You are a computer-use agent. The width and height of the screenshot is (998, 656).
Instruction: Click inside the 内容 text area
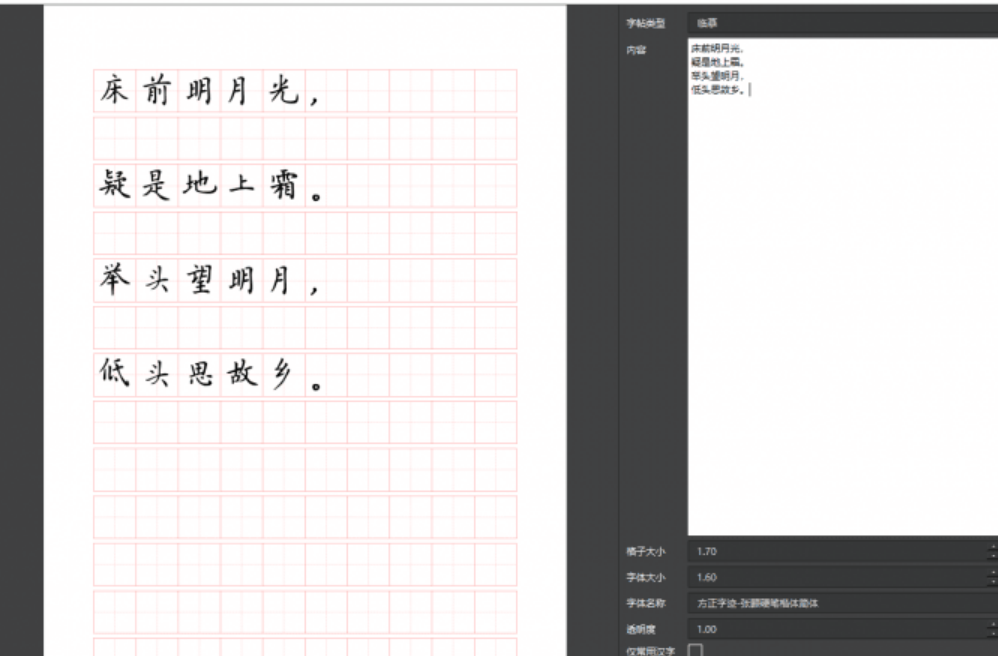point(840,300)
